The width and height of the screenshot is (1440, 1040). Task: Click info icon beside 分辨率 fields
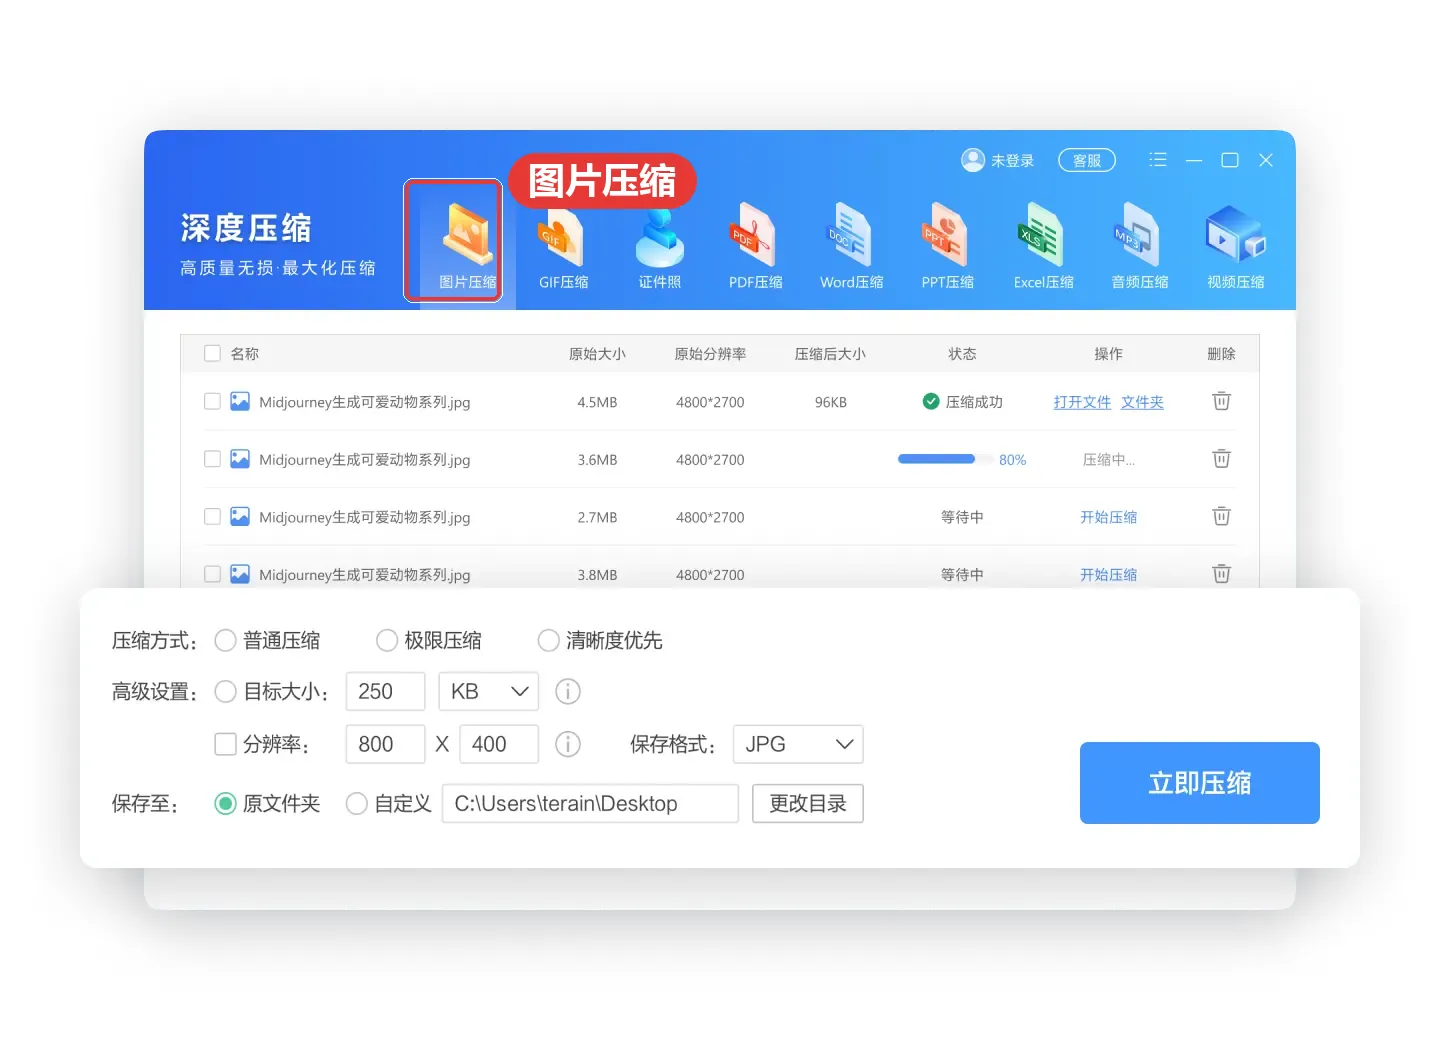tap(568, 744)
